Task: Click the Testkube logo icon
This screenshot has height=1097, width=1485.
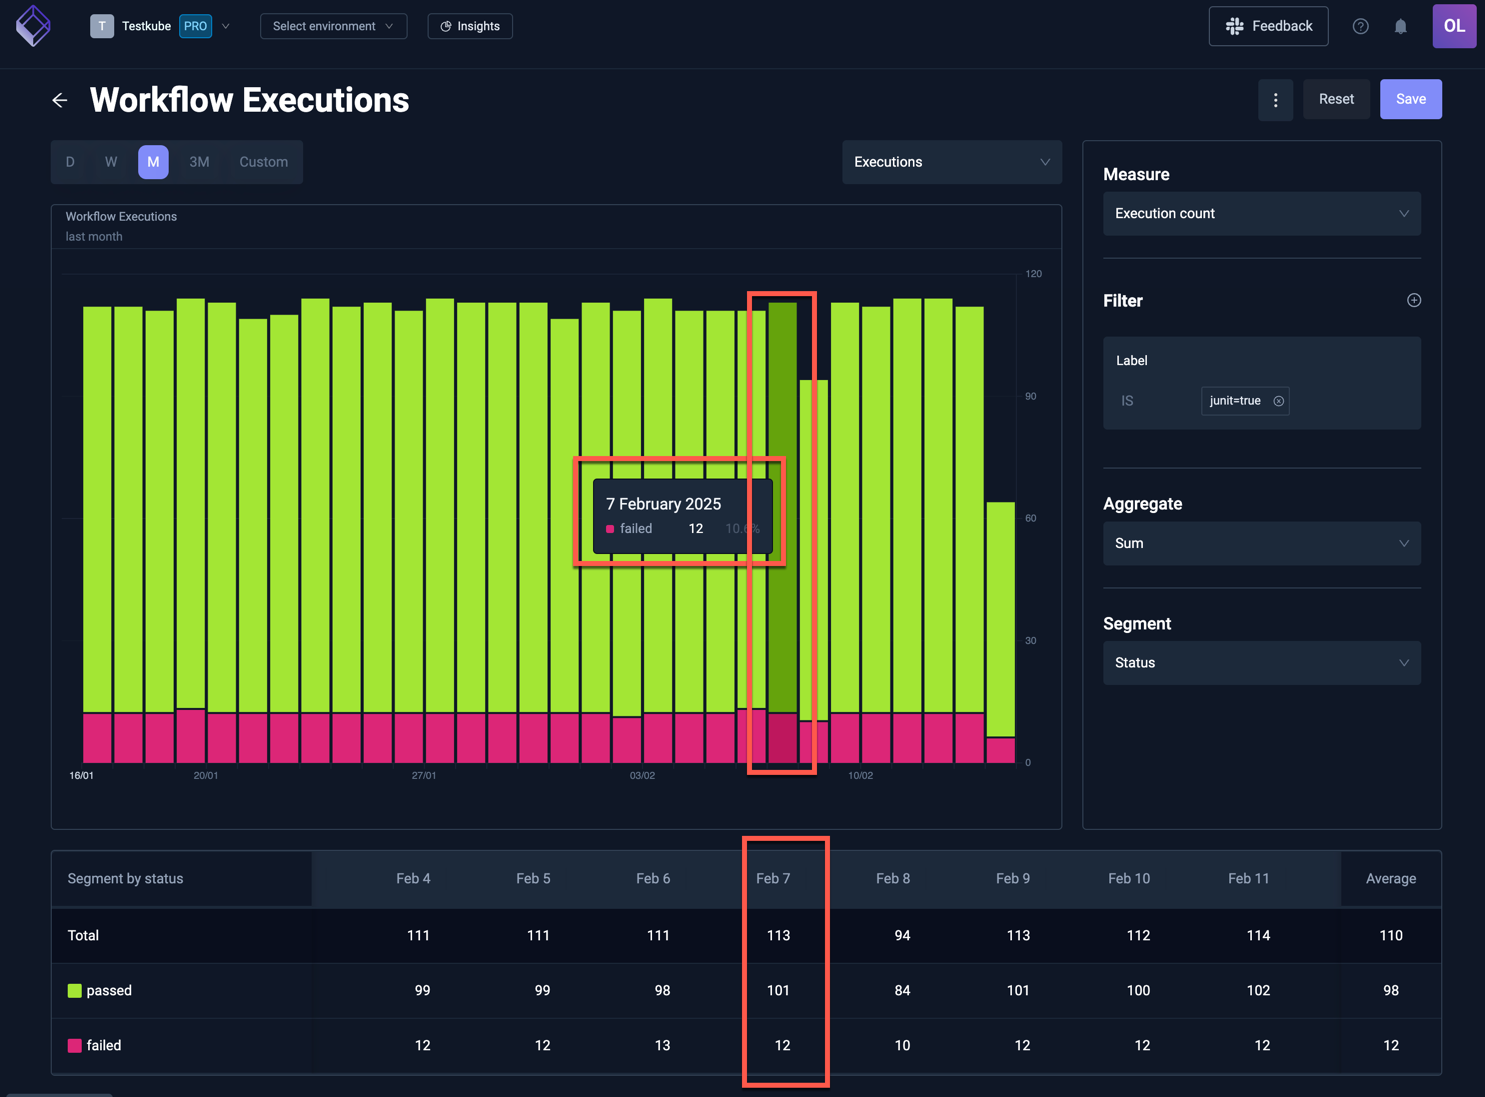Action: point(33,26)
